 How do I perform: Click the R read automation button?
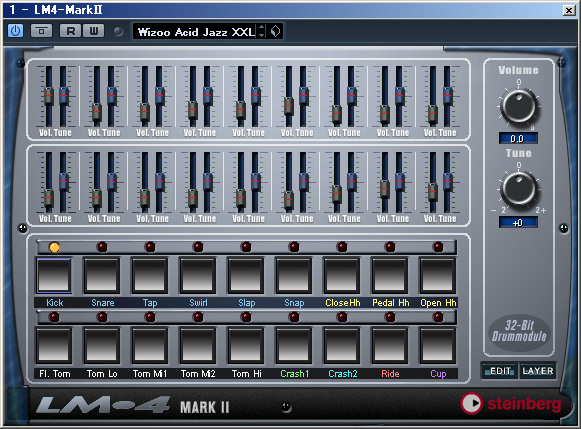70,31
